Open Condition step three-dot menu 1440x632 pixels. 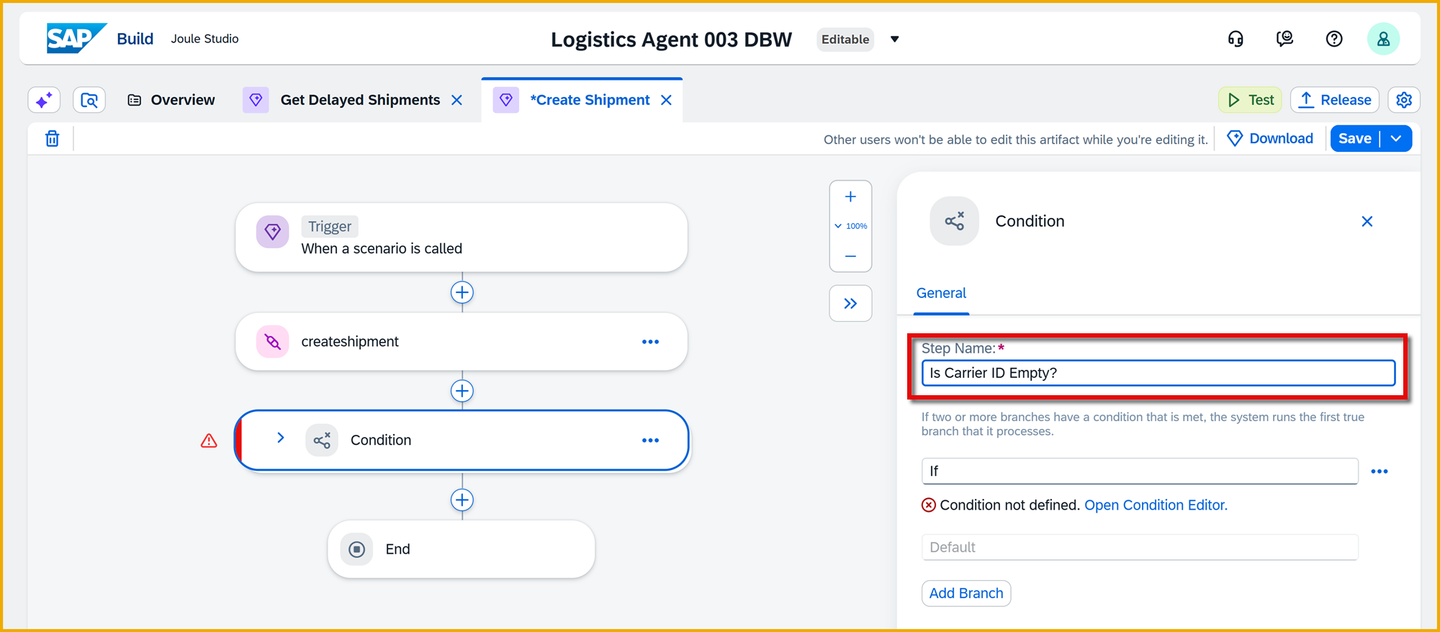click(x=651, y=440)
